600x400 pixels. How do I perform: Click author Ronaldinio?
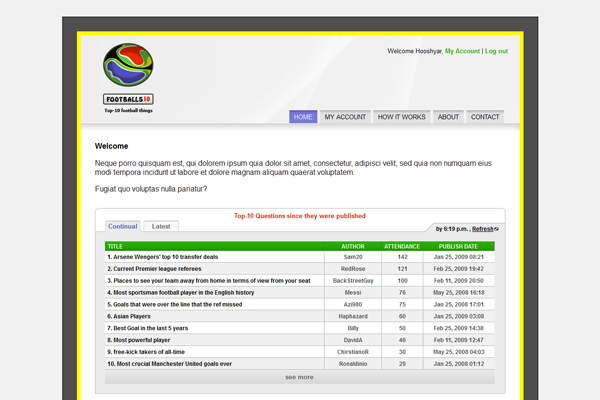pyautogui.click(x=353, y=364)
